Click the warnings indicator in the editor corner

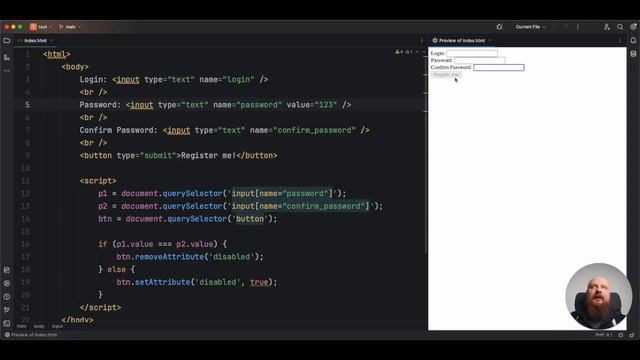[404, 52]
